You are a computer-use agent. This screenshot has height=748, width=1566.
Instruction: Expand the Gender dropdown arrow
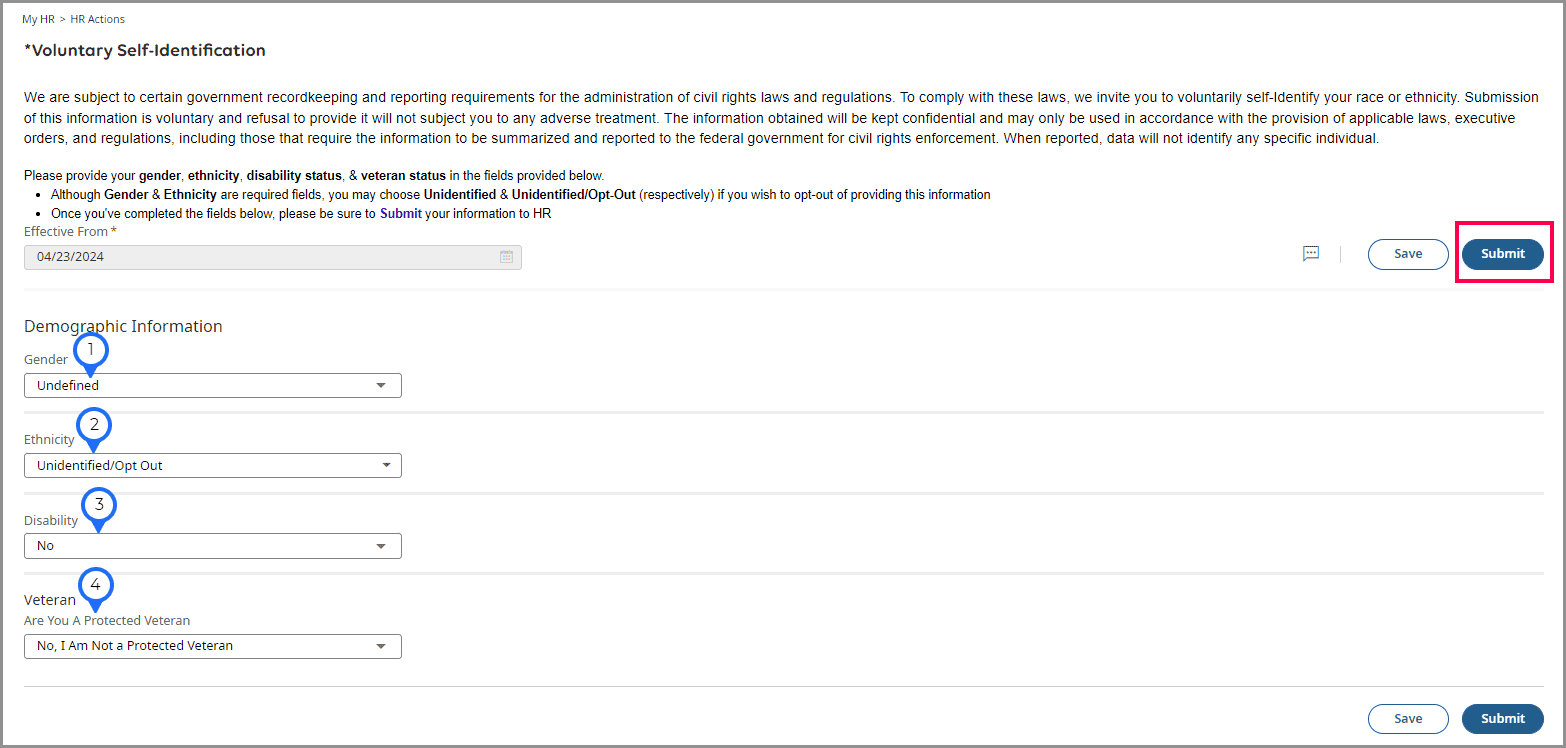coord(381,386)
